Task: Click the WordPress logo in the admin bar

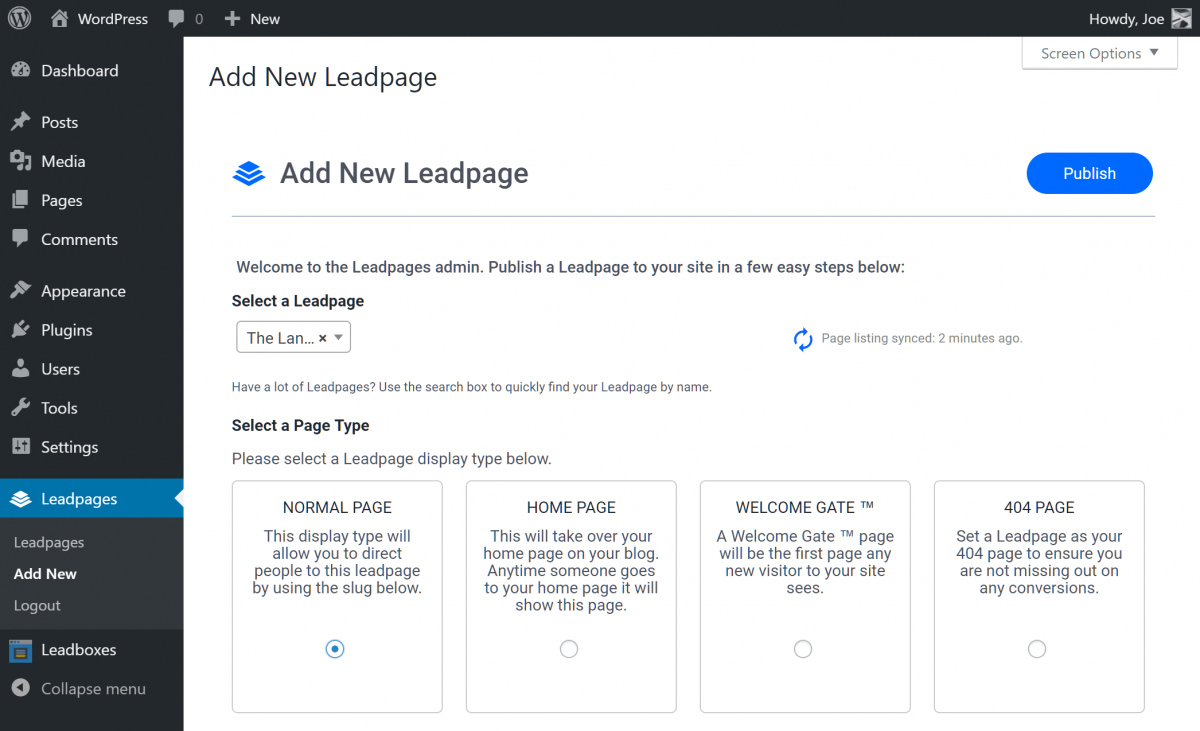Action: coord(19,18)
